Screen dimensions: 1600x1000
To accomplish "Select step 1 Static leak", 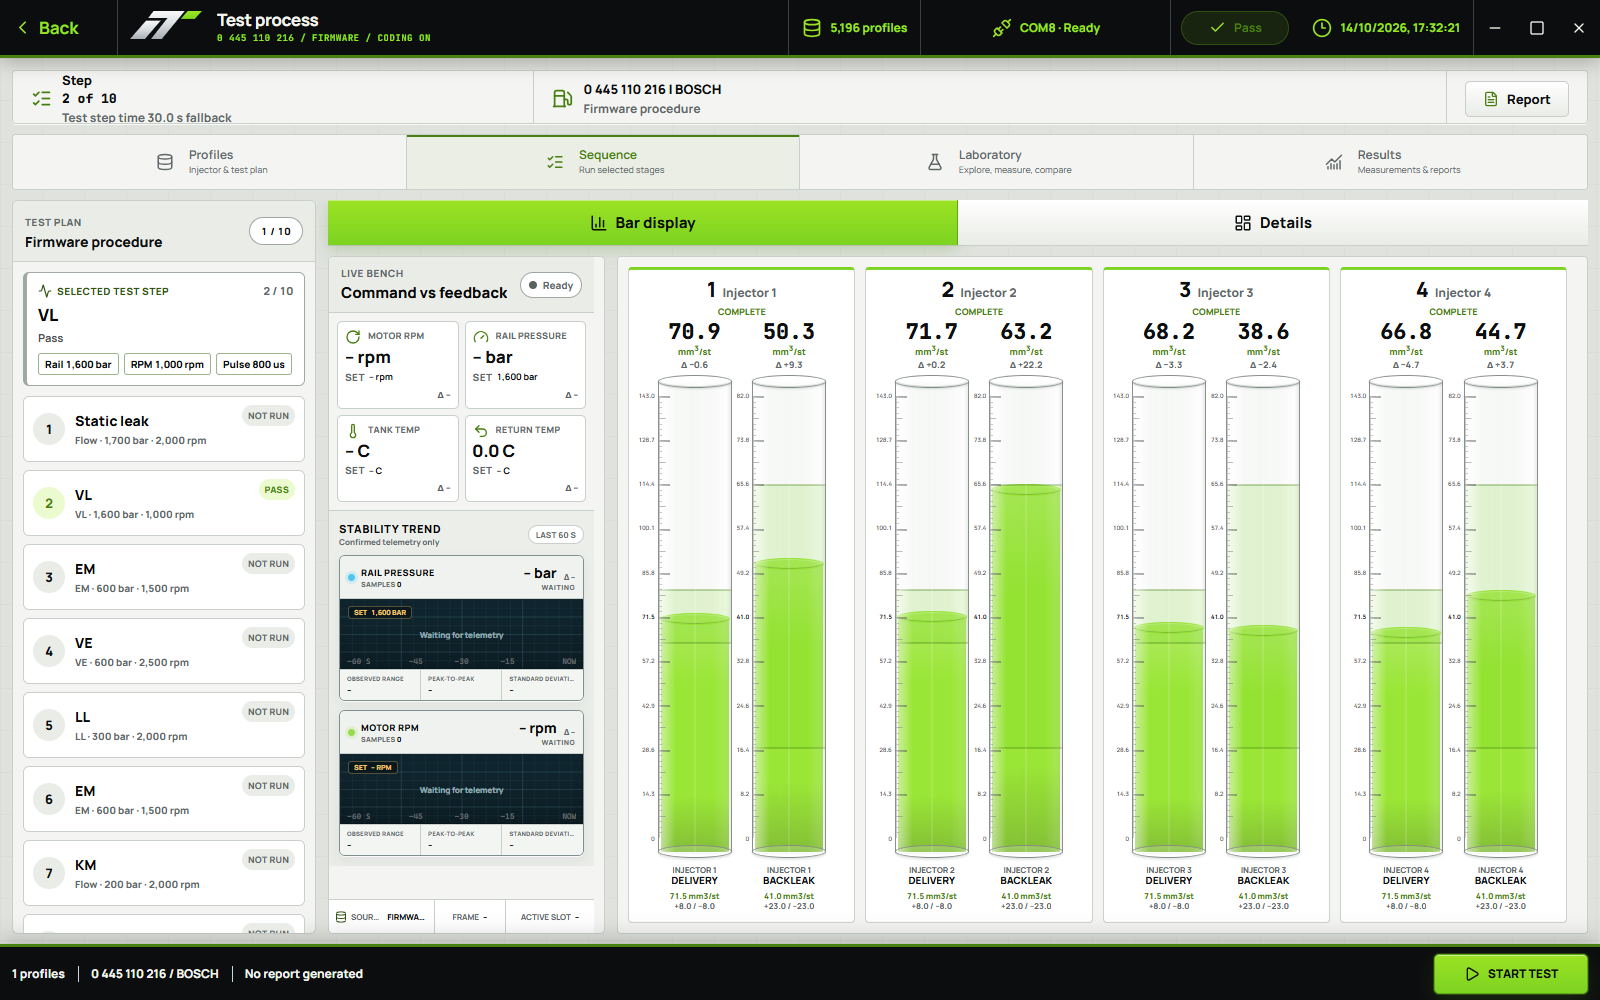I will [x=164, y=429].
